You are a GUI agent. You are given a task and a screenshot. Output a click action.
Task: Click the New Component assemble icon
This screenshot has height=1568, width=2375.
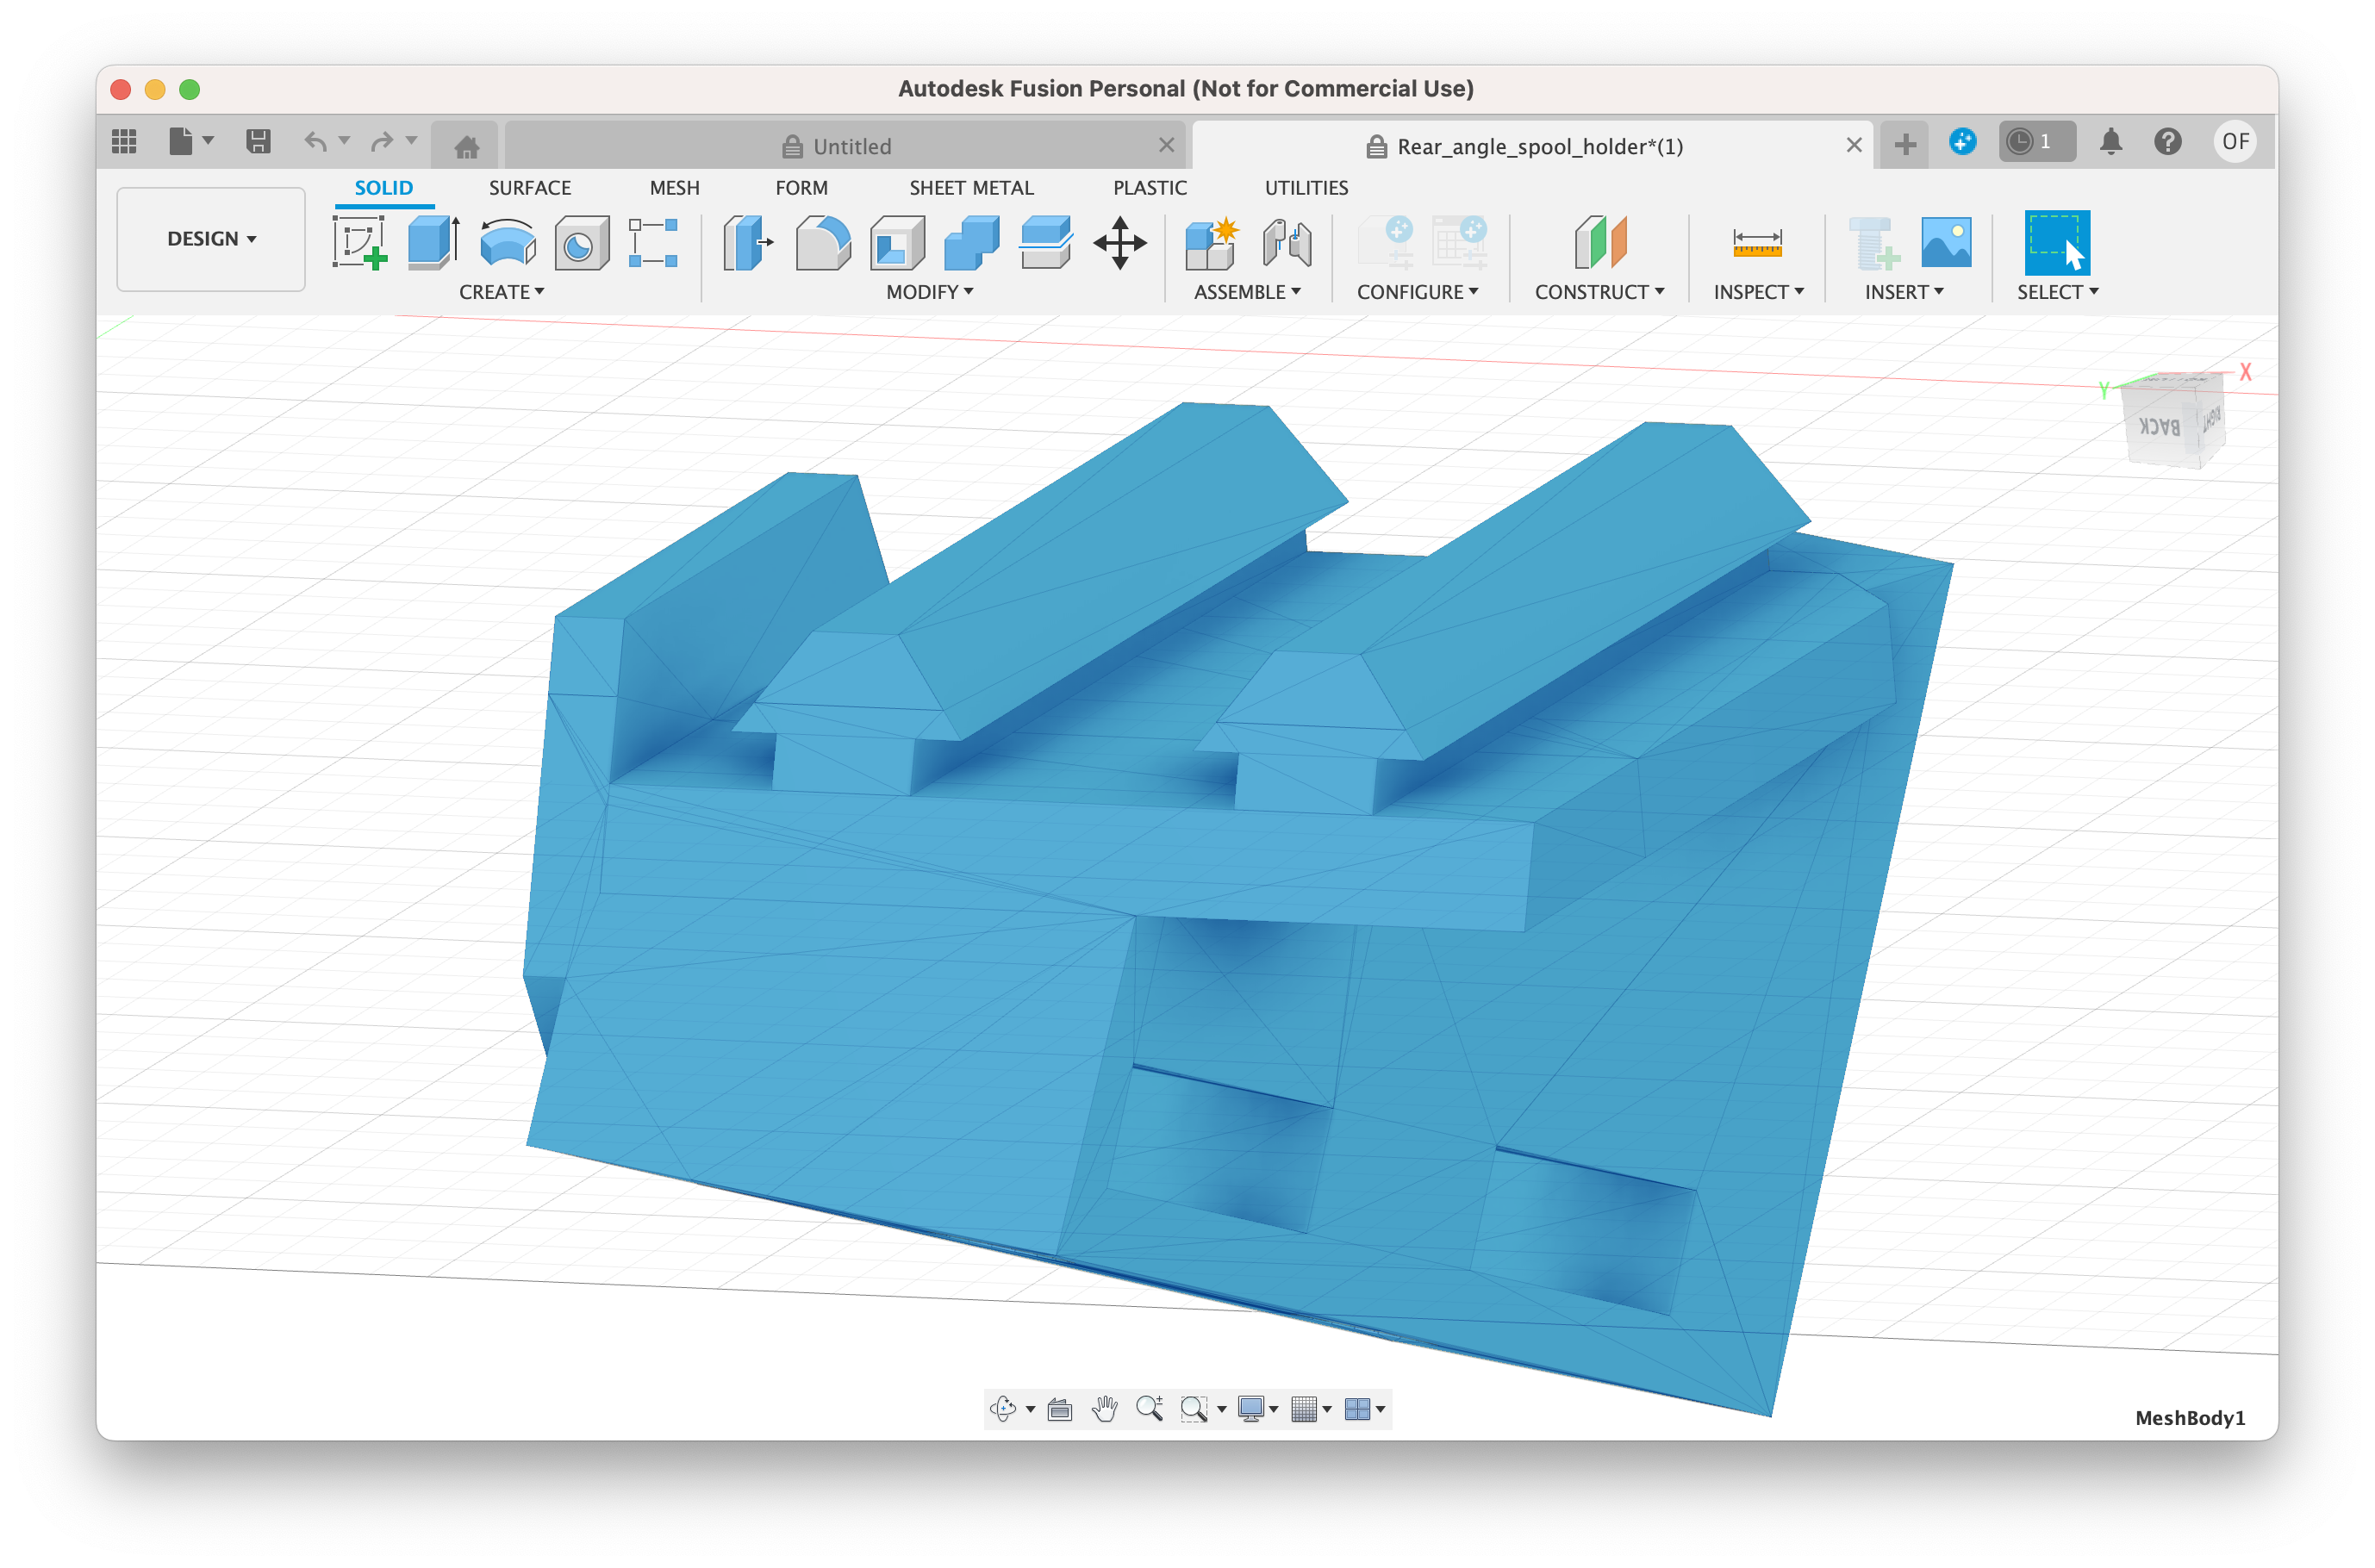[x=1211, y=243]
